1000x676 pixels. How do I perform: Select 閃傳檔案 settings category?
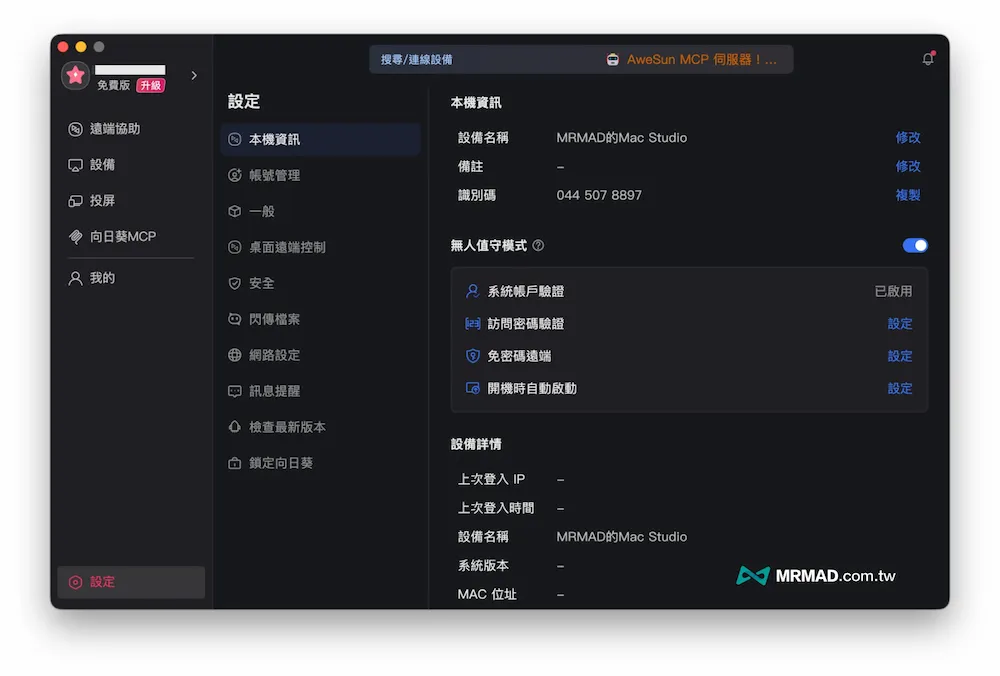[x=321, y=319]
